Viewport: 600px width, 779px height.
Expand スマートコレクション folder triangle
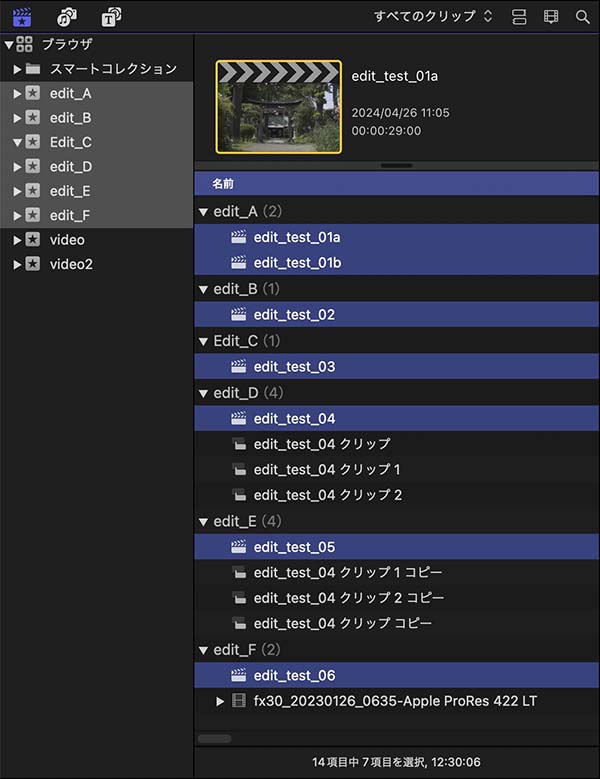[17, 69]
